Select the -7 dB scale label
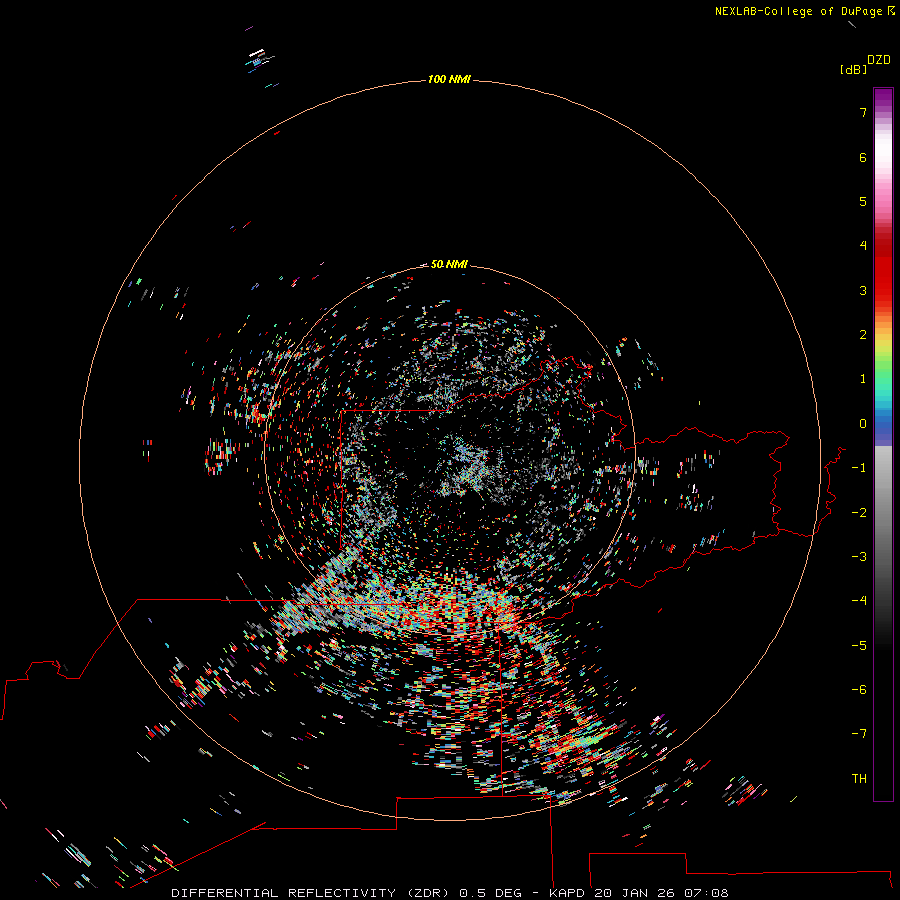 (859, 734)
